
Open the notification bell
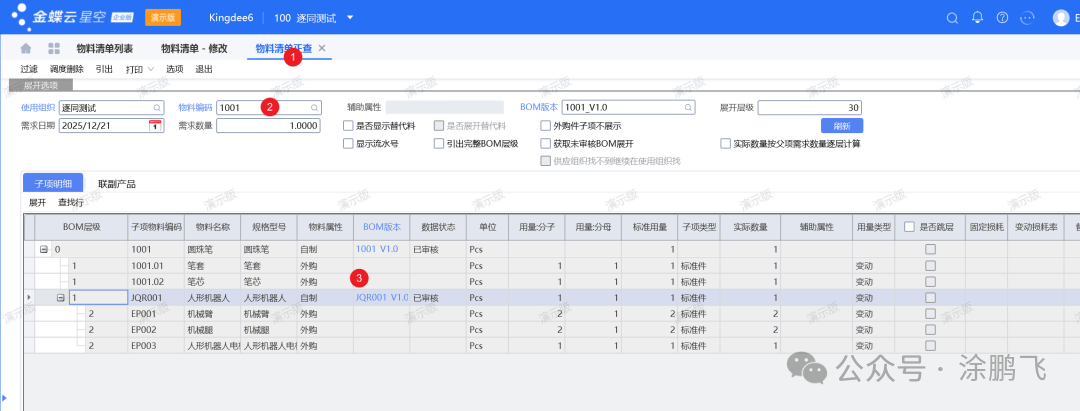(x=976, y=18)
